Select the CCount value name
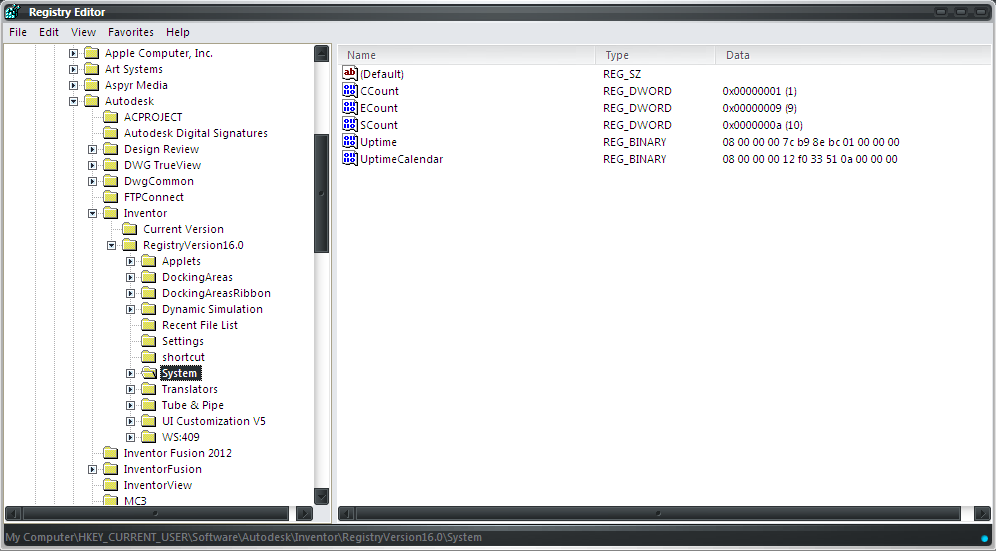 click(x=379, y=91)
